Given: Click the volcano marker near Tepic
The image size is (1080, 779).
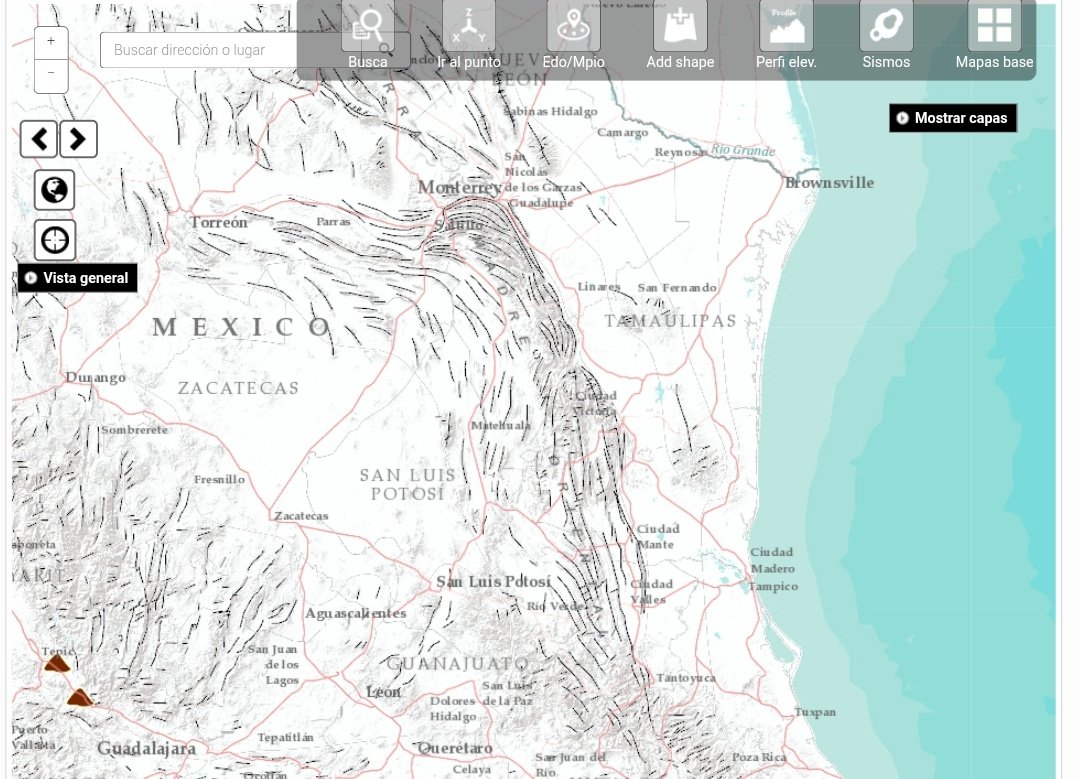Looking at the screenshot, I should tap(56, 663).
